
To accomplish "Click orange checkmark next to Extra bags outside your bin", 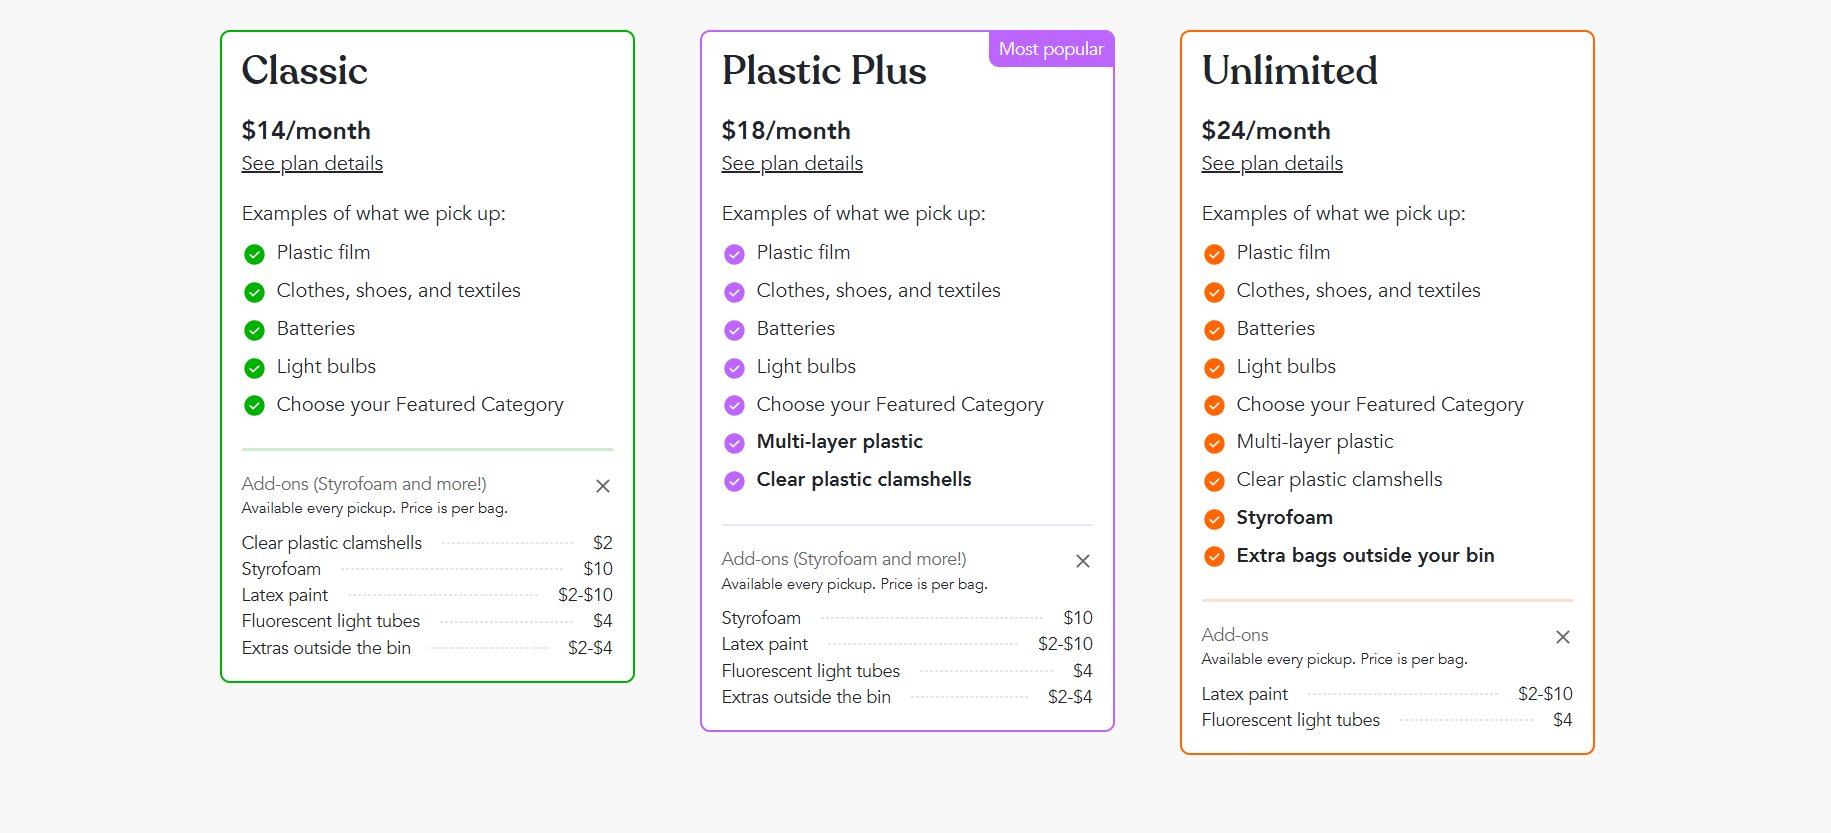I will [x=1214, y=557].
